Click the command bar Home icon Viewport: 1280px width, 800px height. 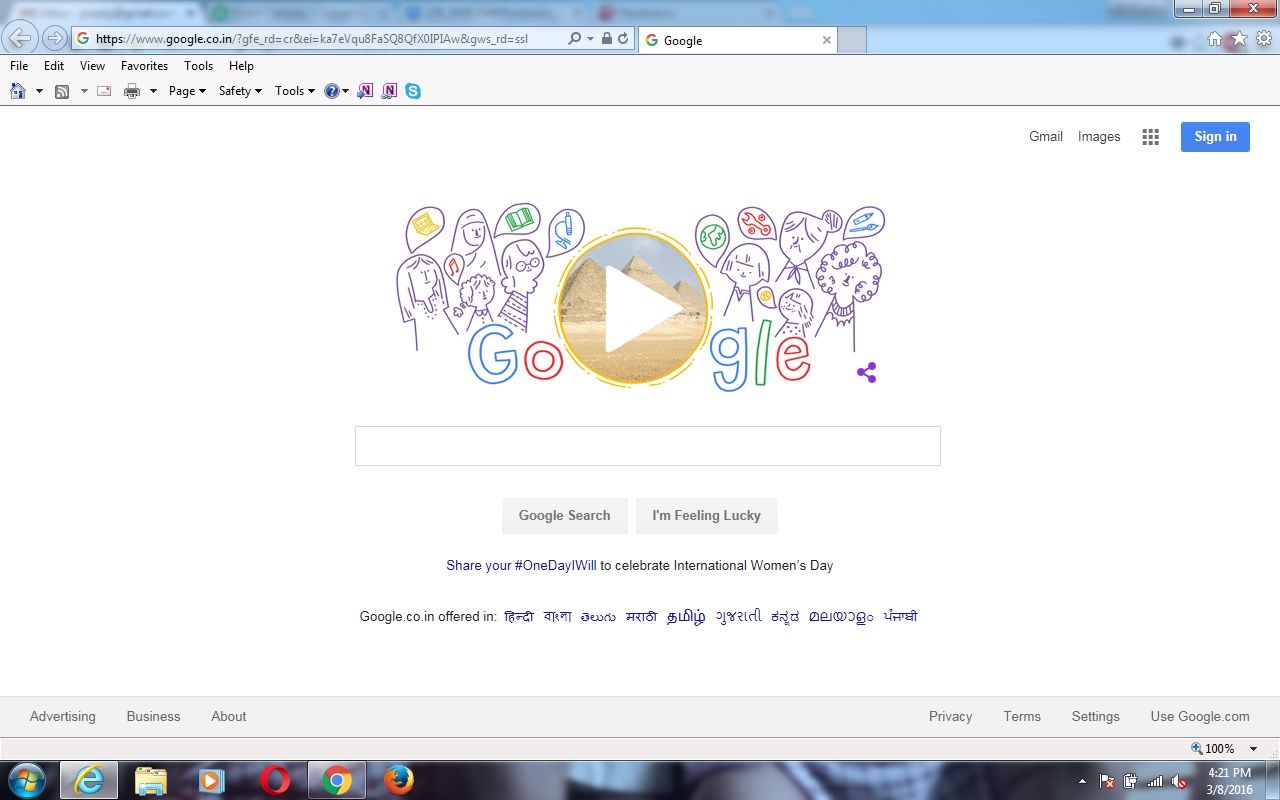[18, 91]
